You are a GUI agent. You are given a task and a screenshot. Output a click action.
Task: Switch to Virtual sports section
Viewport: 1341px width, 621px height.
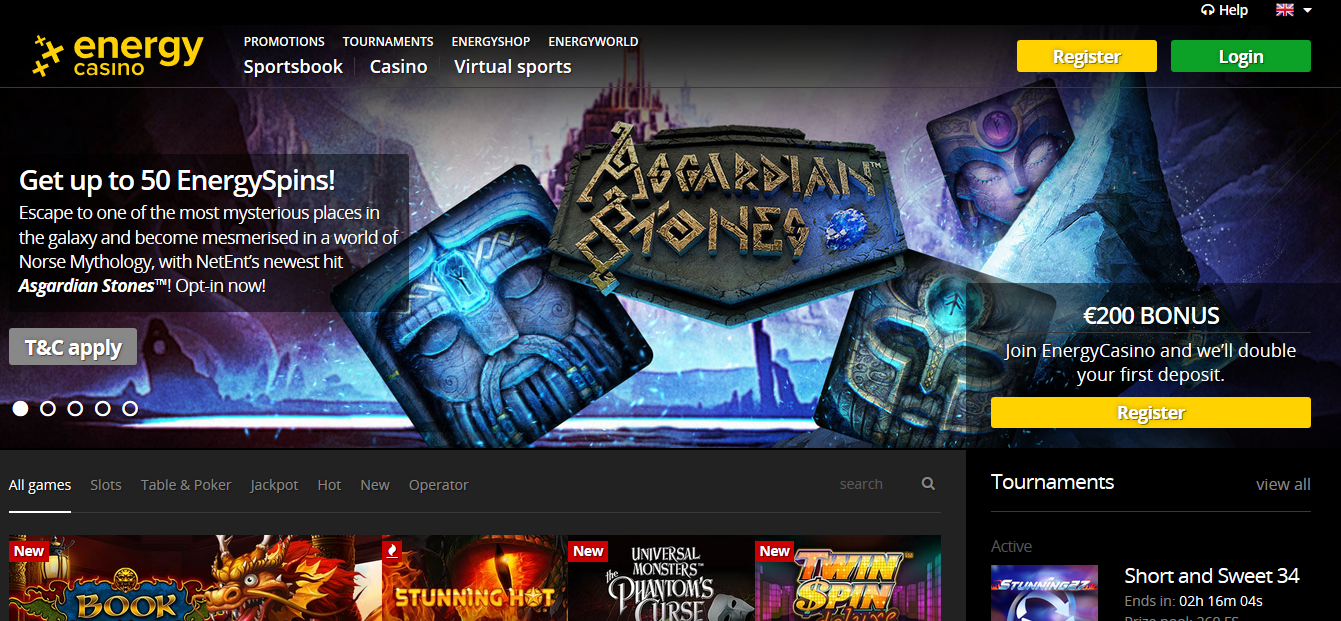pos(513,67)
